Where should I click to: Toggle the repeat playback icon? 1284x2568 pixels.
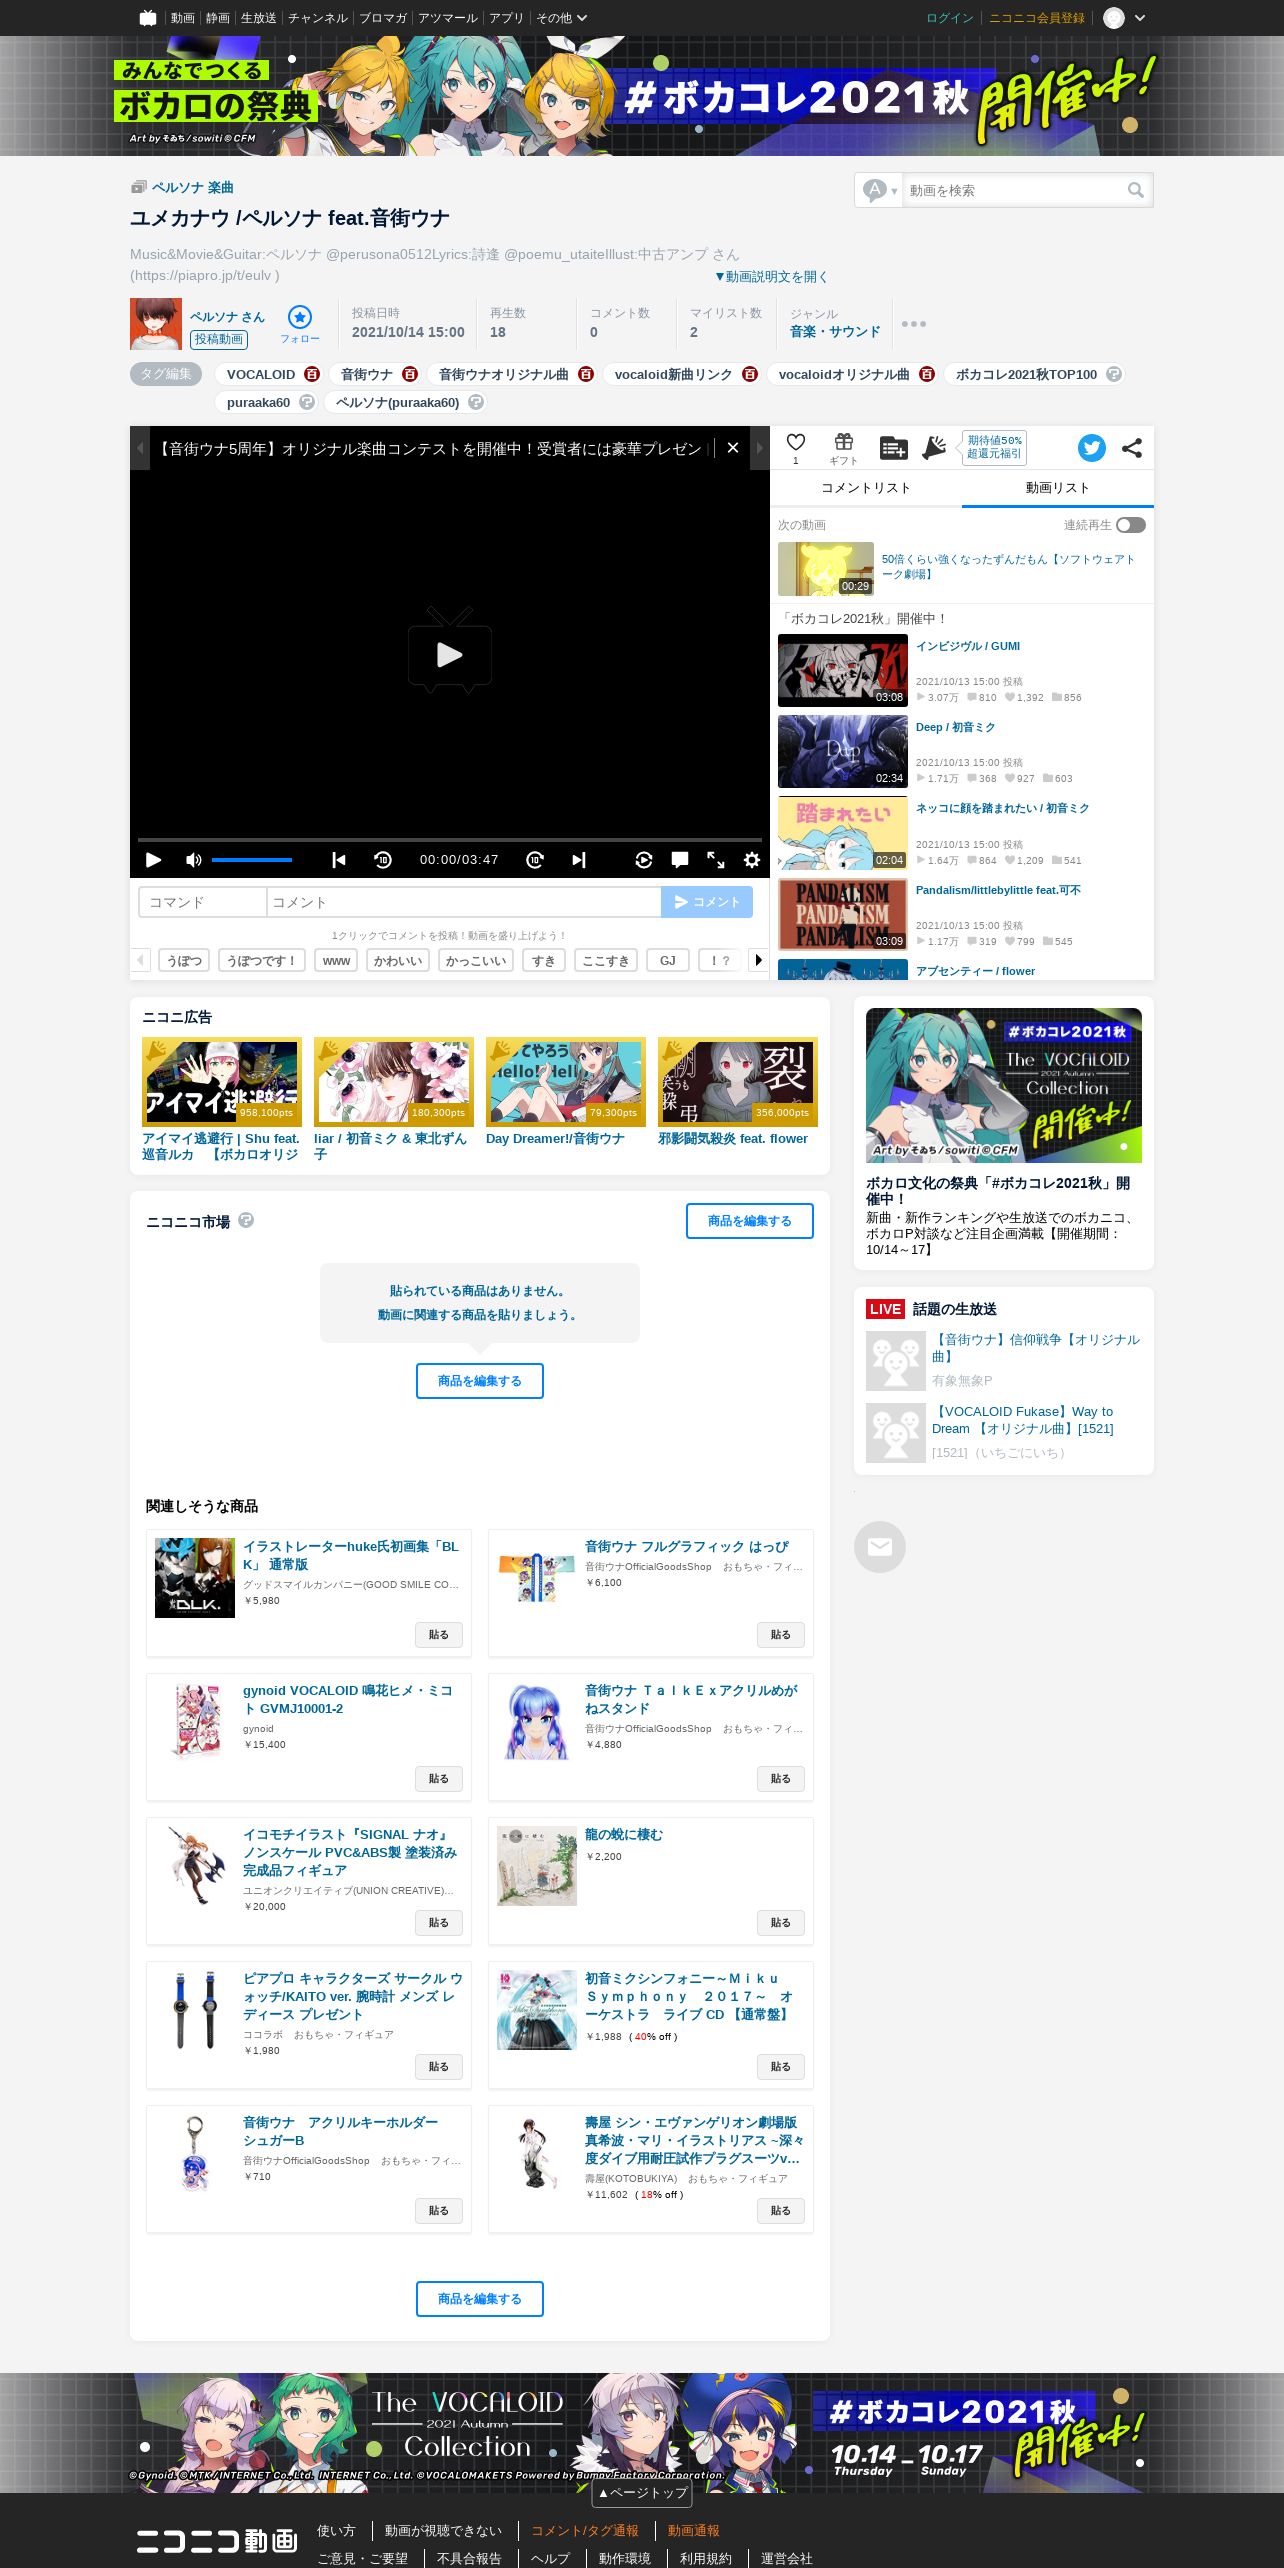[644, 860]
